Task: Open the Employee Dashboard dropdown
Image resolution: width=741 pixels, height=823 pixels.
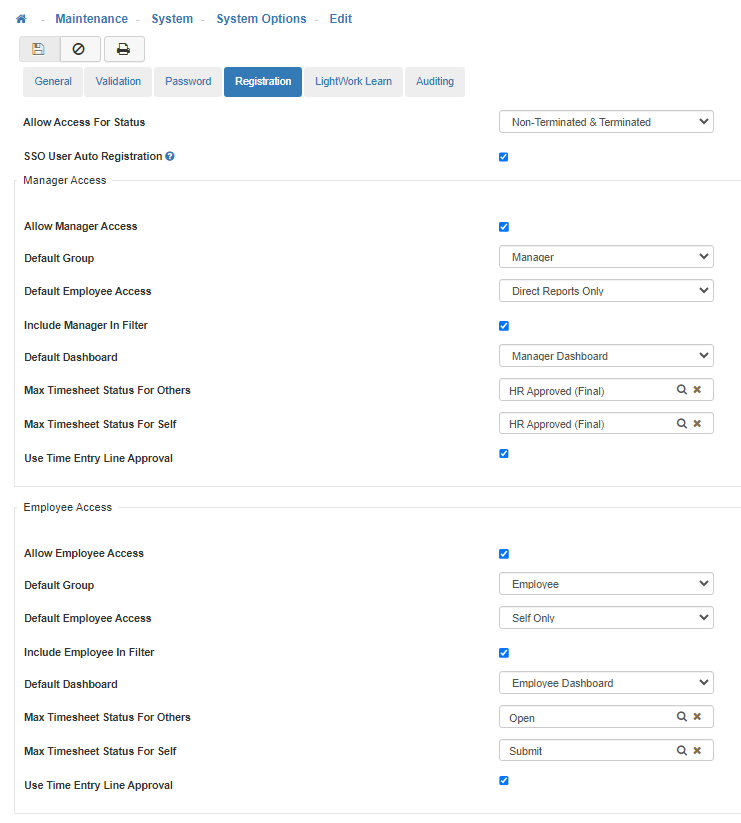Action: 606,683
